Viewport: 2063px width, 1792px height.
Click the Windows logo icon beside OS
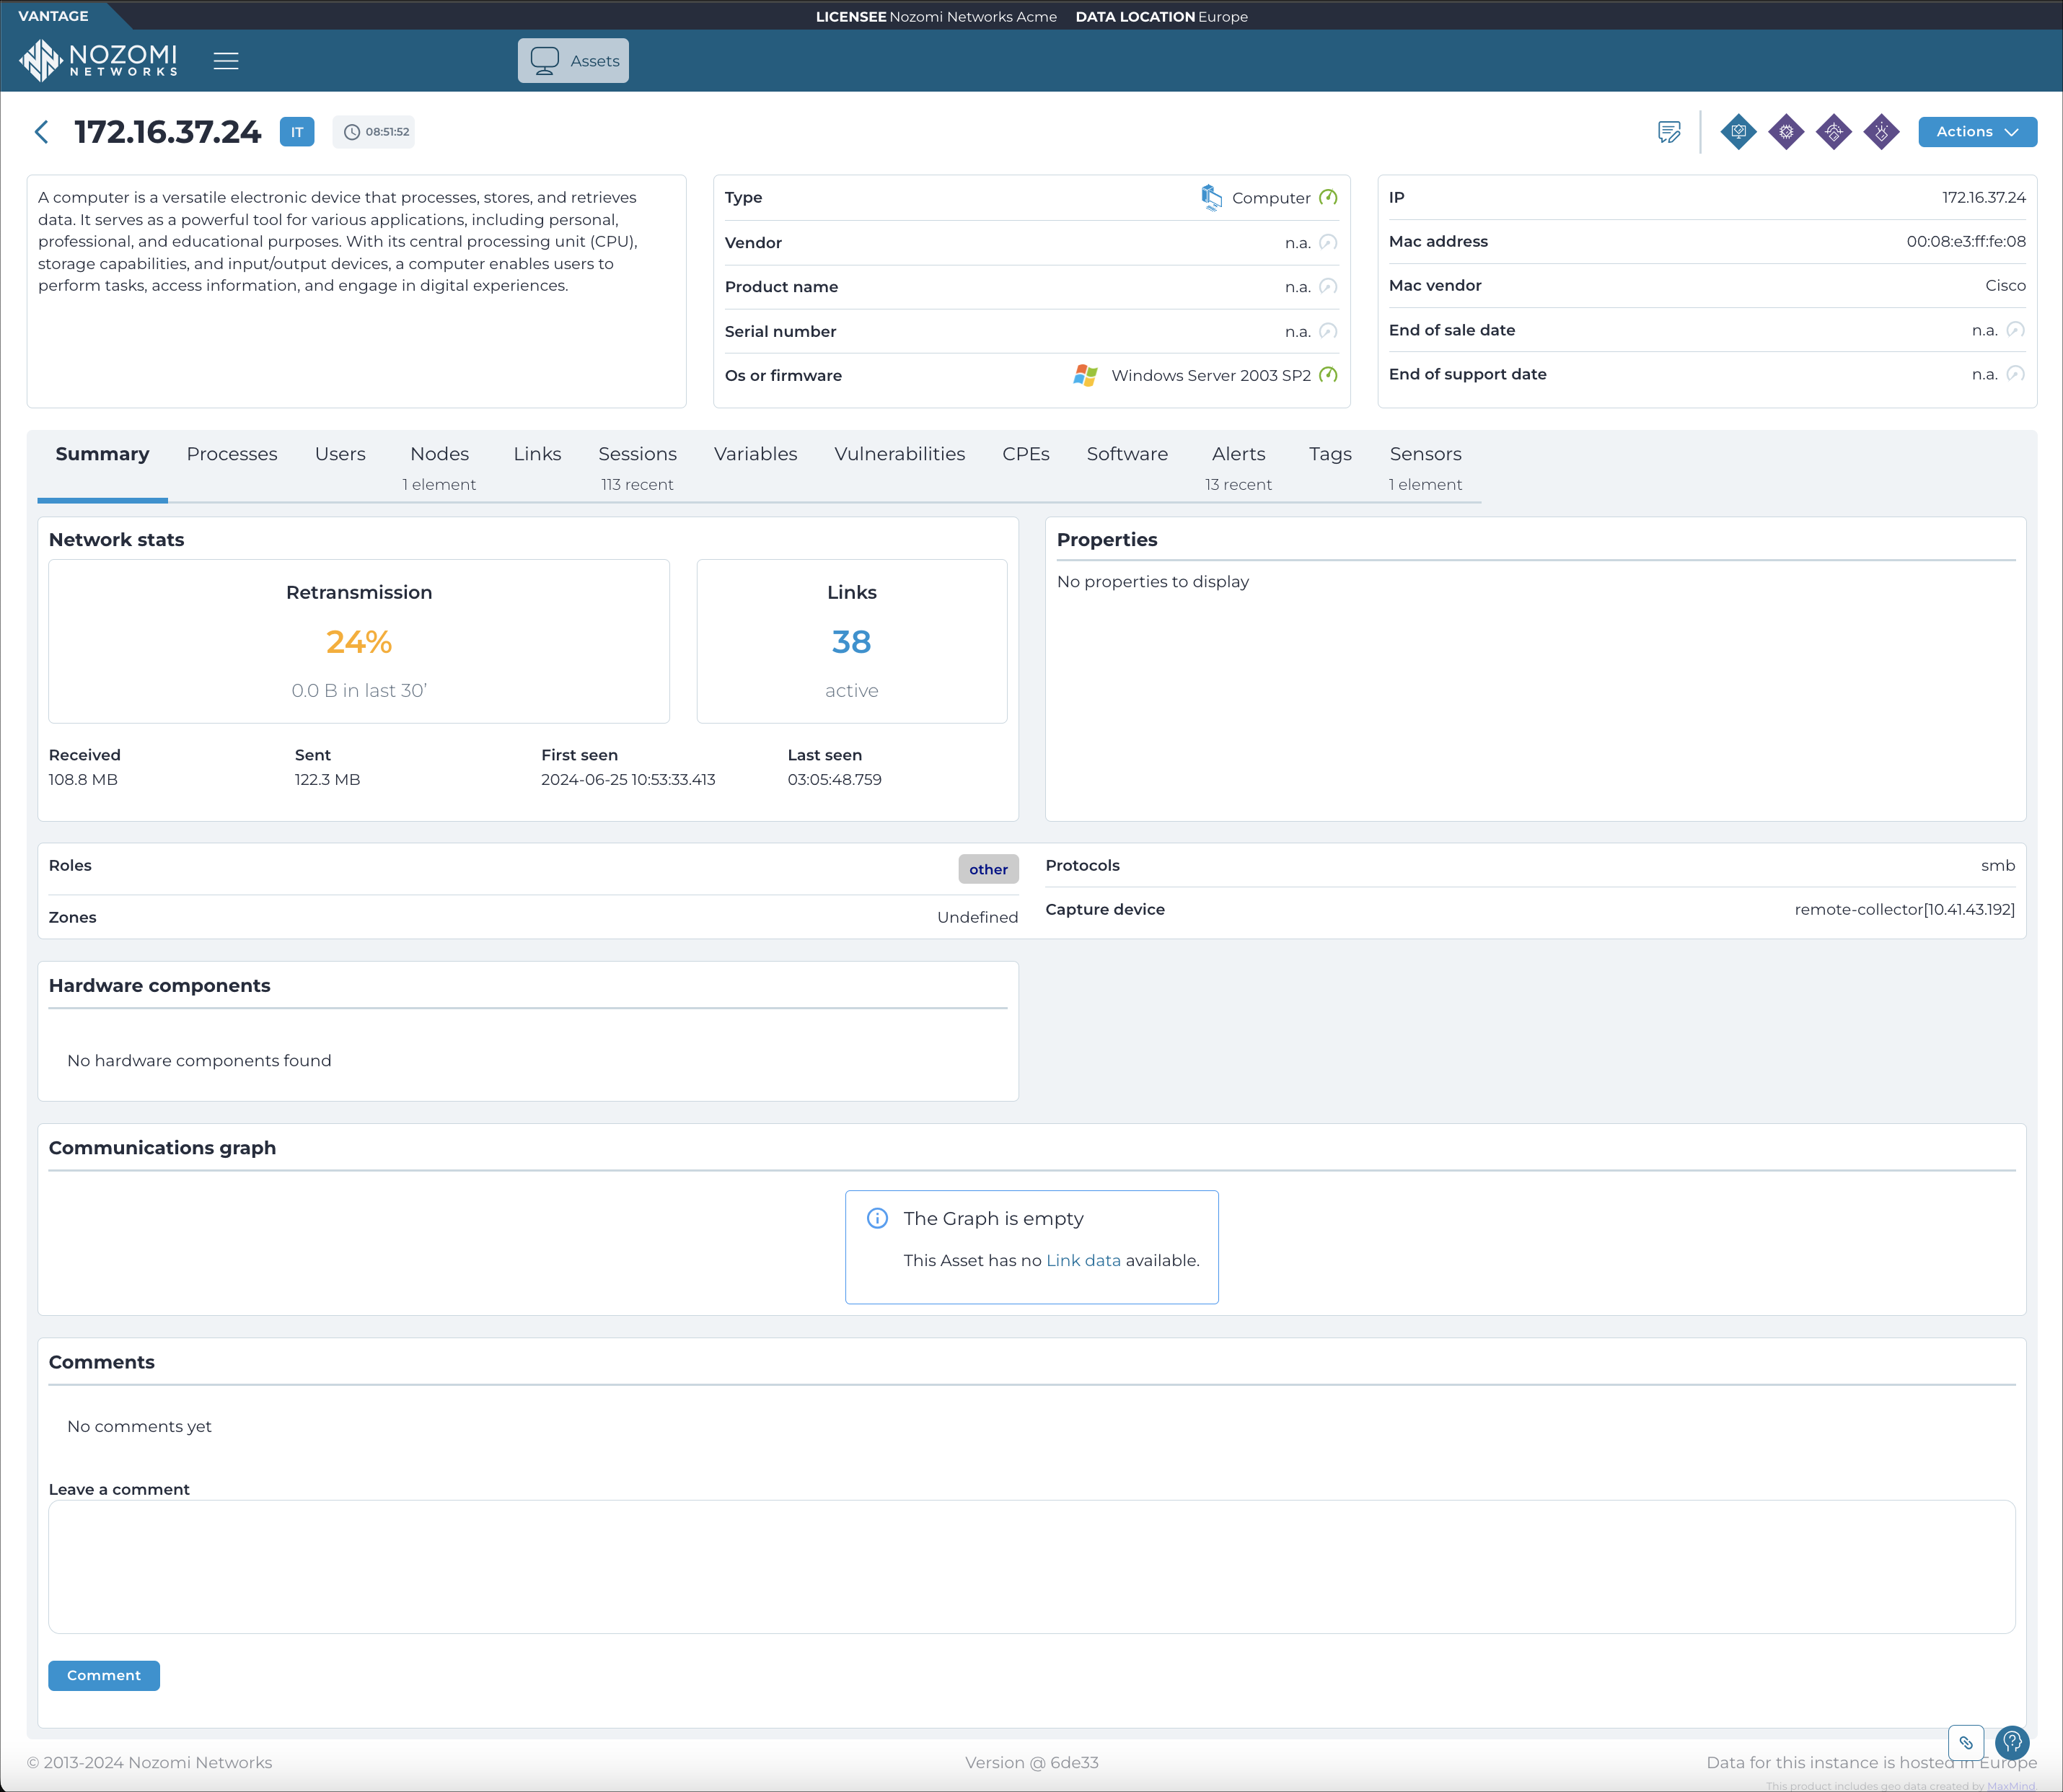1085,375
